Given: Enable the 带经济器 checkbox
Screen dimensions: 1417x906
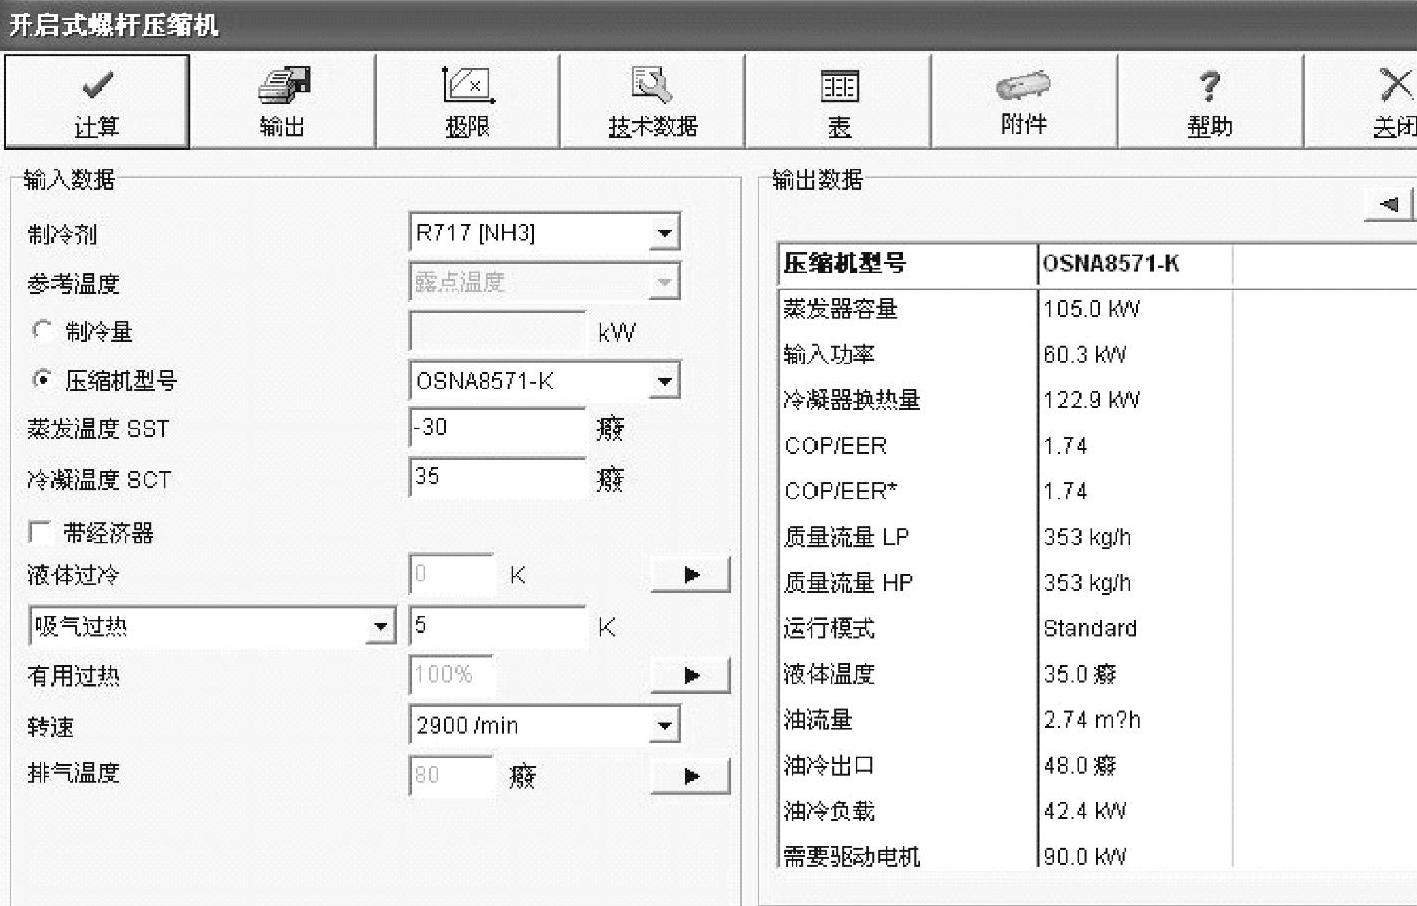Looking at the screenshot, I should tap(40, 532).
